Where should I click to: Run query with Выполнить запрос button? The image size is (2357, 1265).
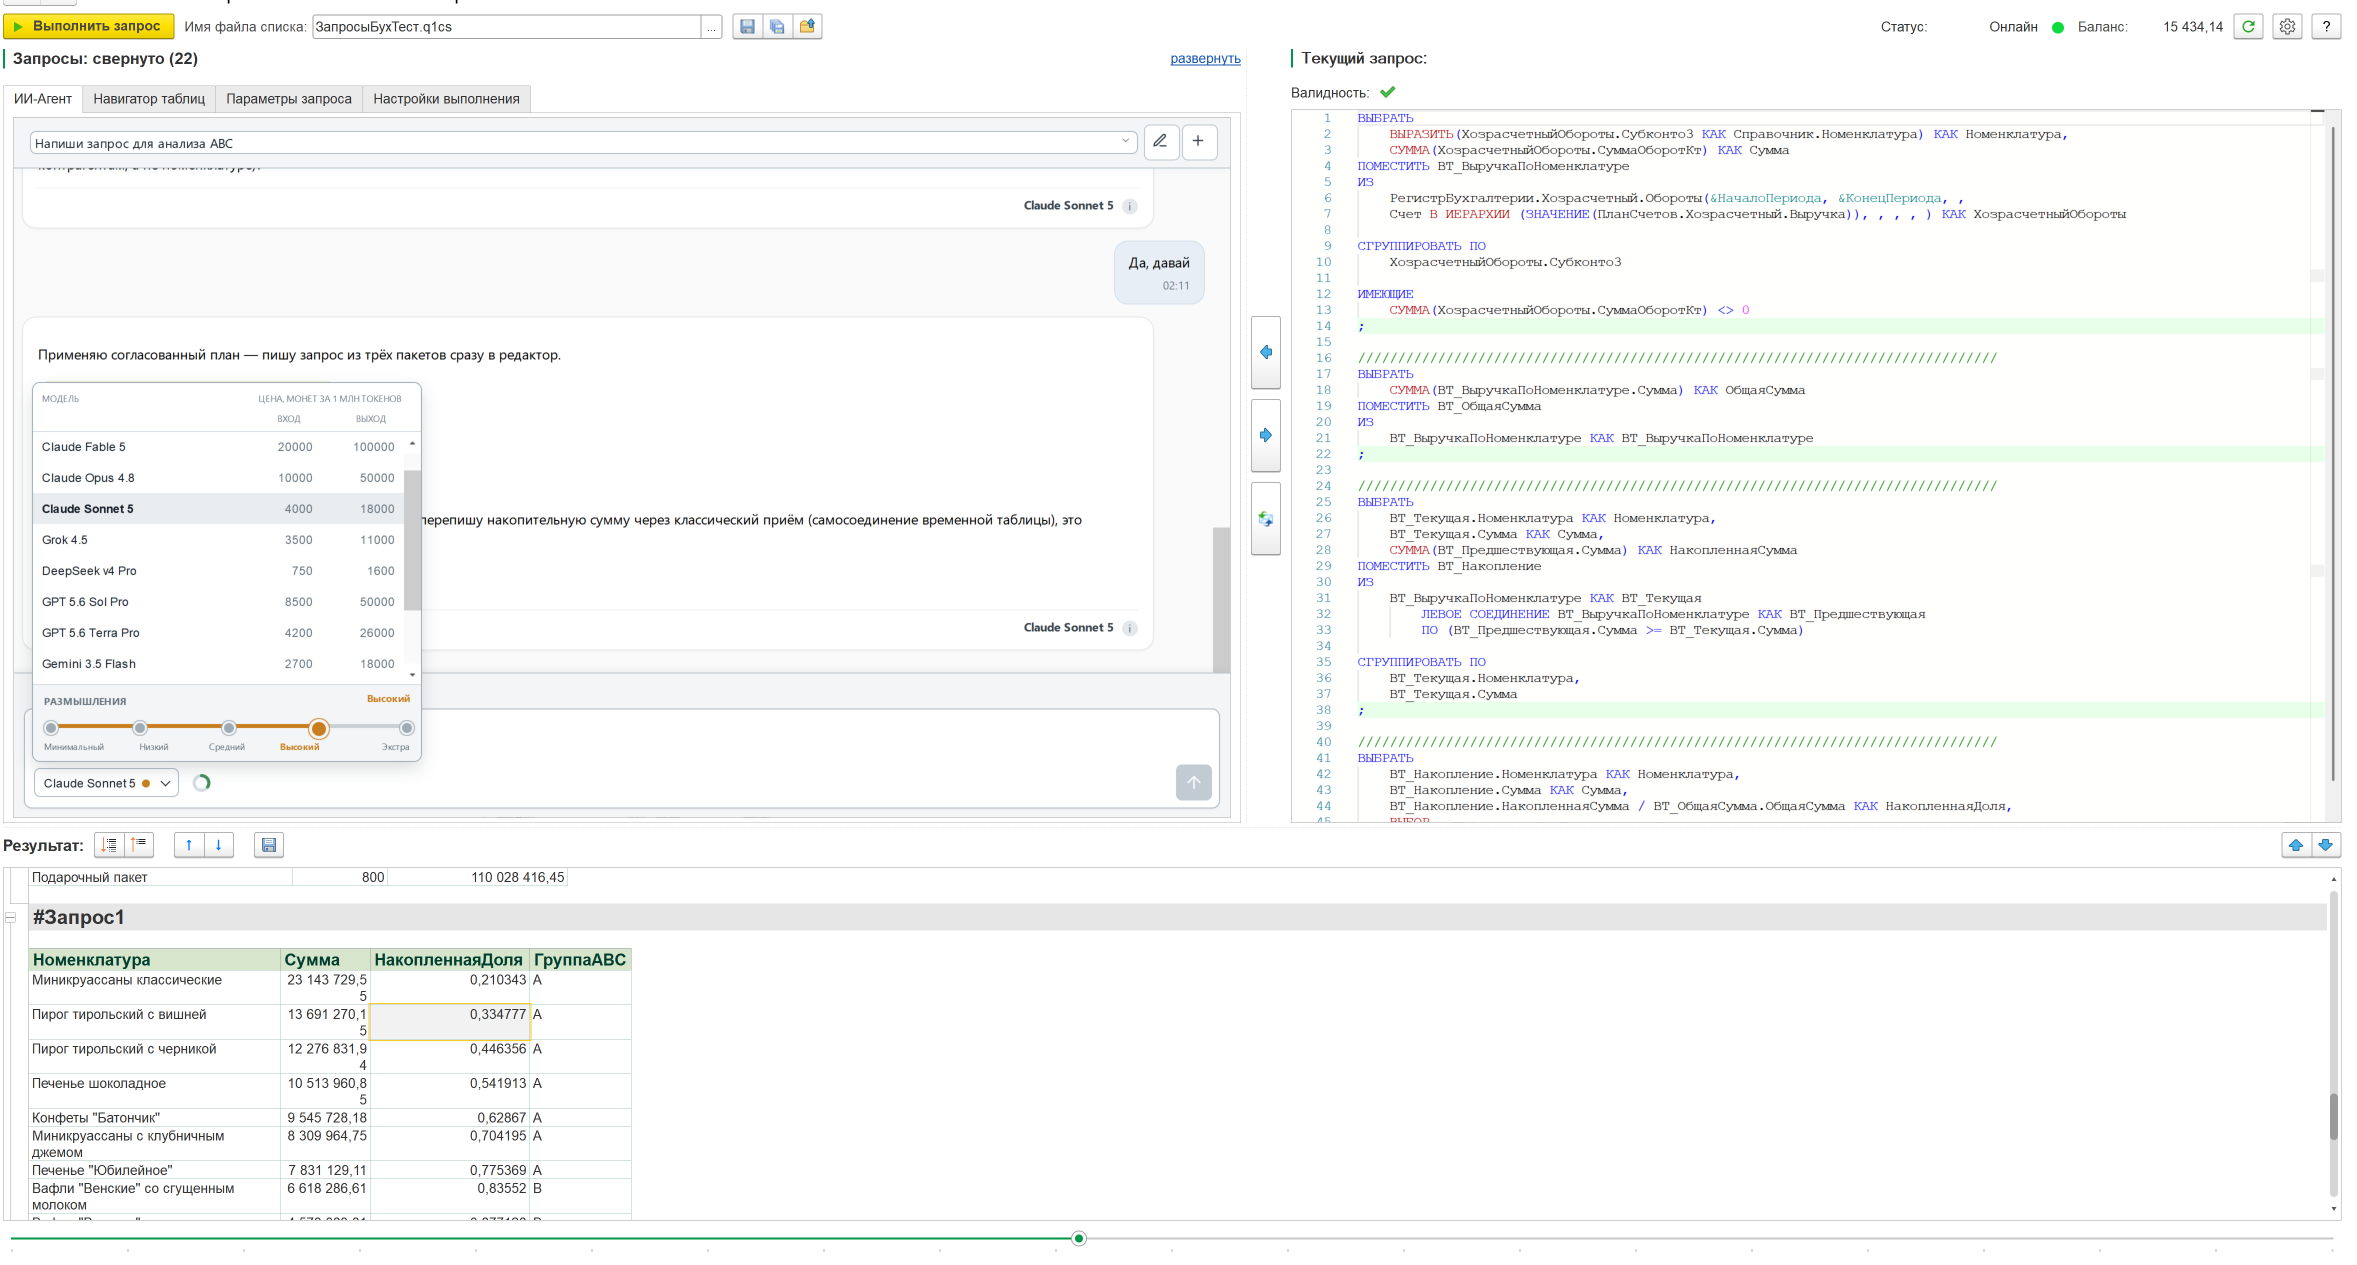(x=88, y=26)
